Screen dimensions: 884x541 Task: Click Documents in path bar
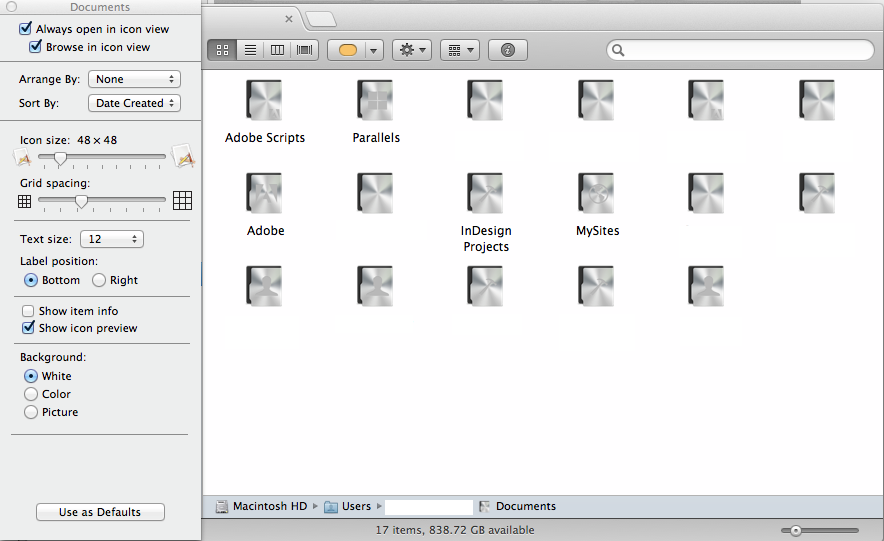pyautogui.click(x=518, y=506)
